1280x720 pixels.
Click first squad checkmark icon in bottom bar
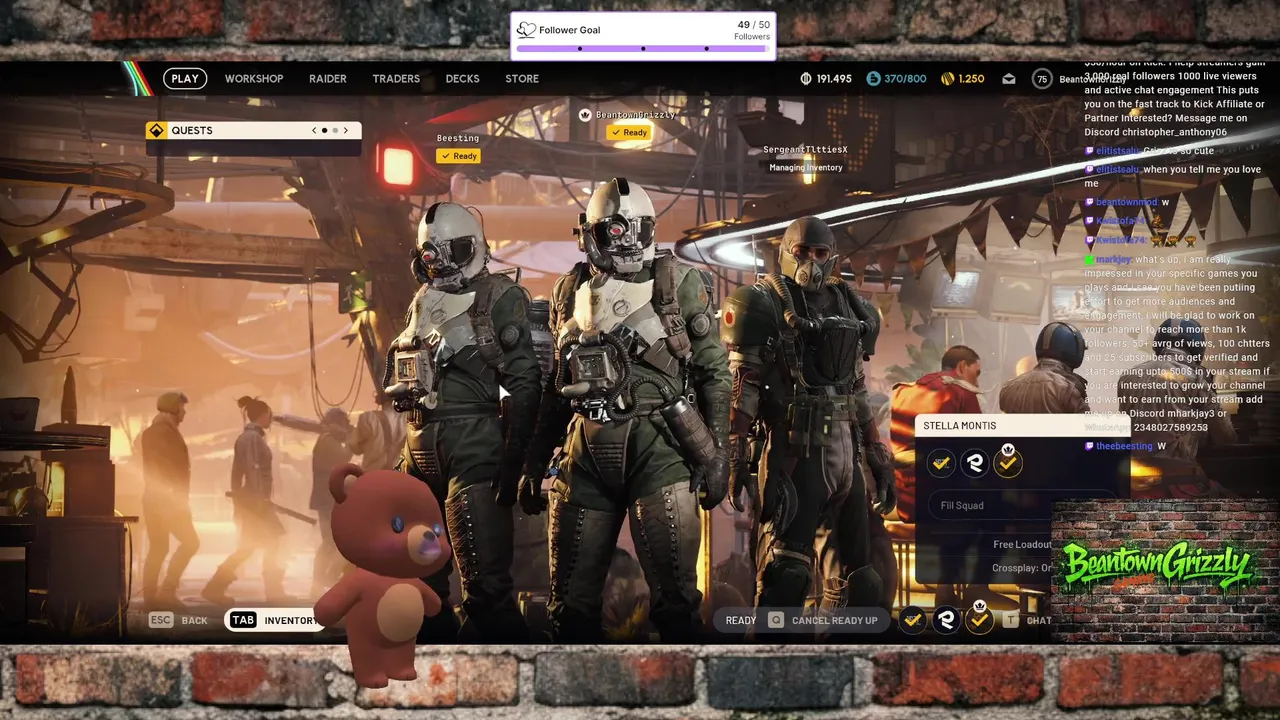pyautogui.click(x=913, y=620)
